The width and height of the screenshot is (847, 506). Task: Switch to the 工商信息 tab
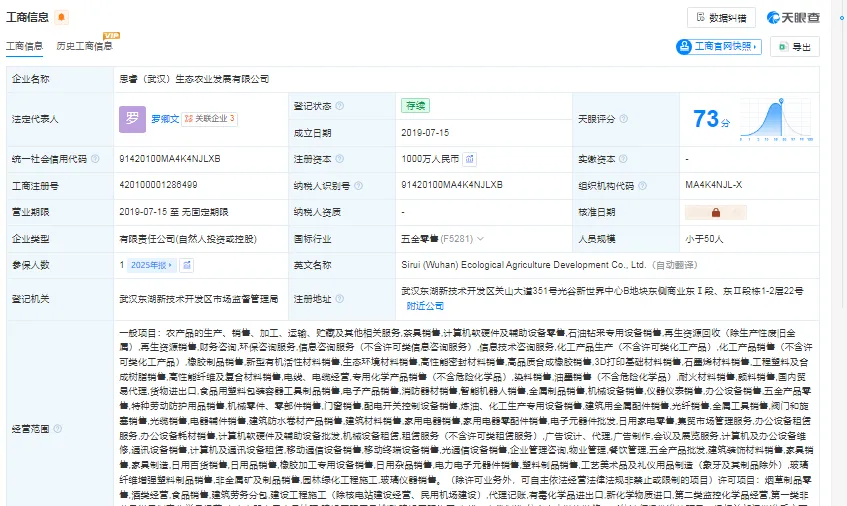point(24,46)
